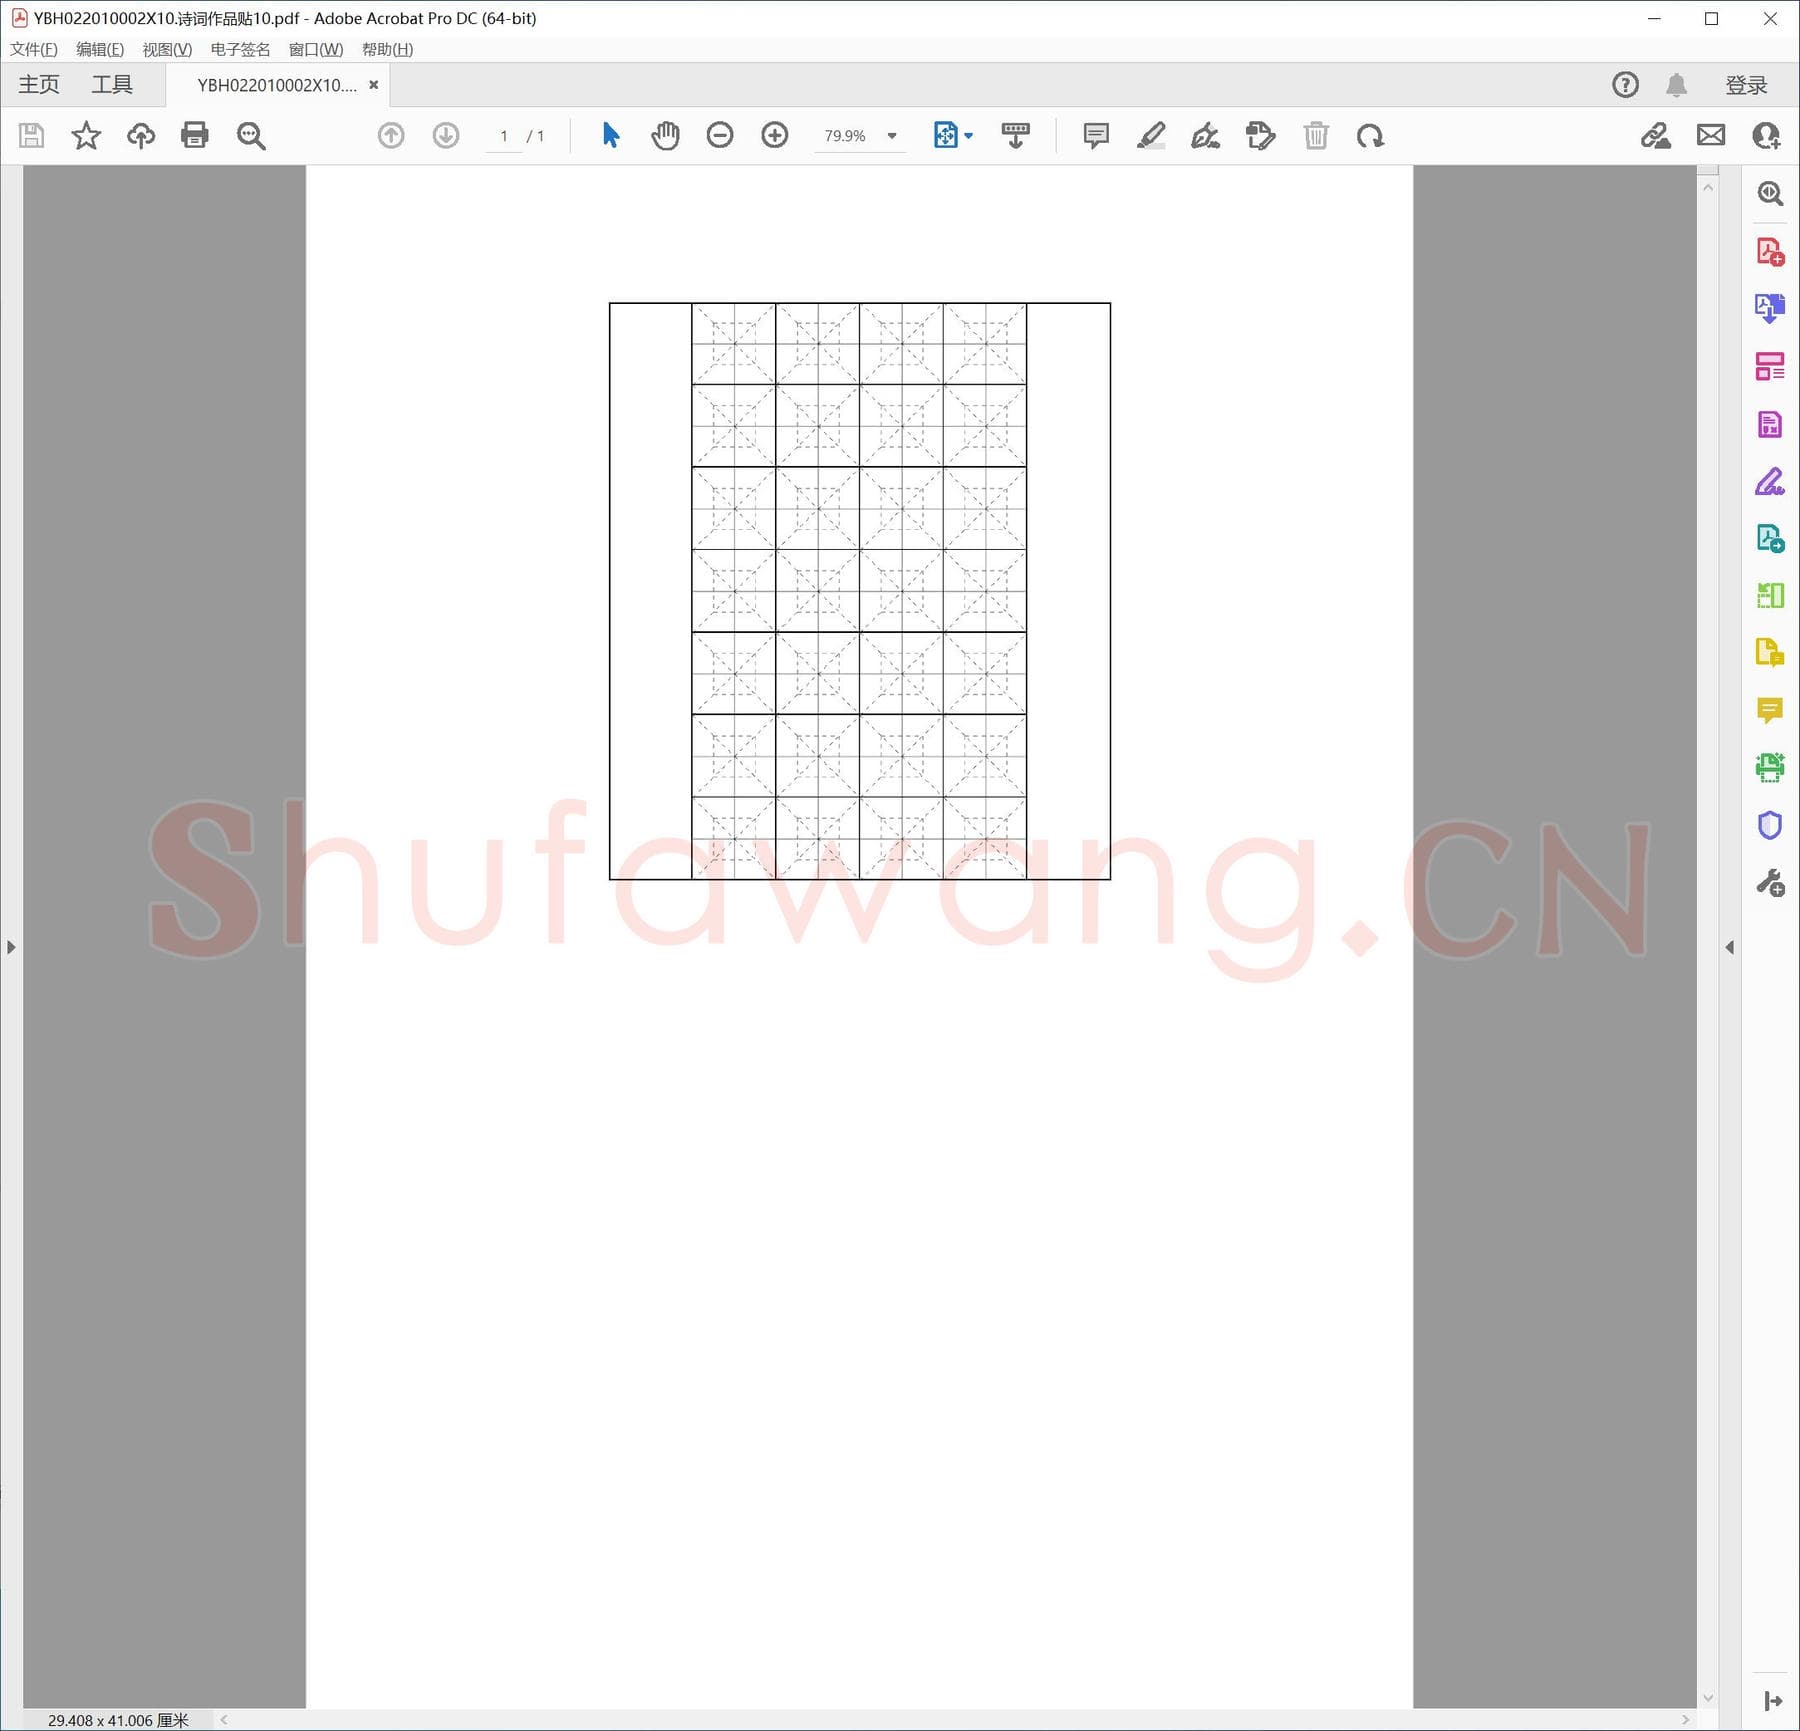The width and height of the screenshot is (1800, 1731).
Task: Open the Sign document pen tool
Action: pyautogui.click(x=1205, y=135)
